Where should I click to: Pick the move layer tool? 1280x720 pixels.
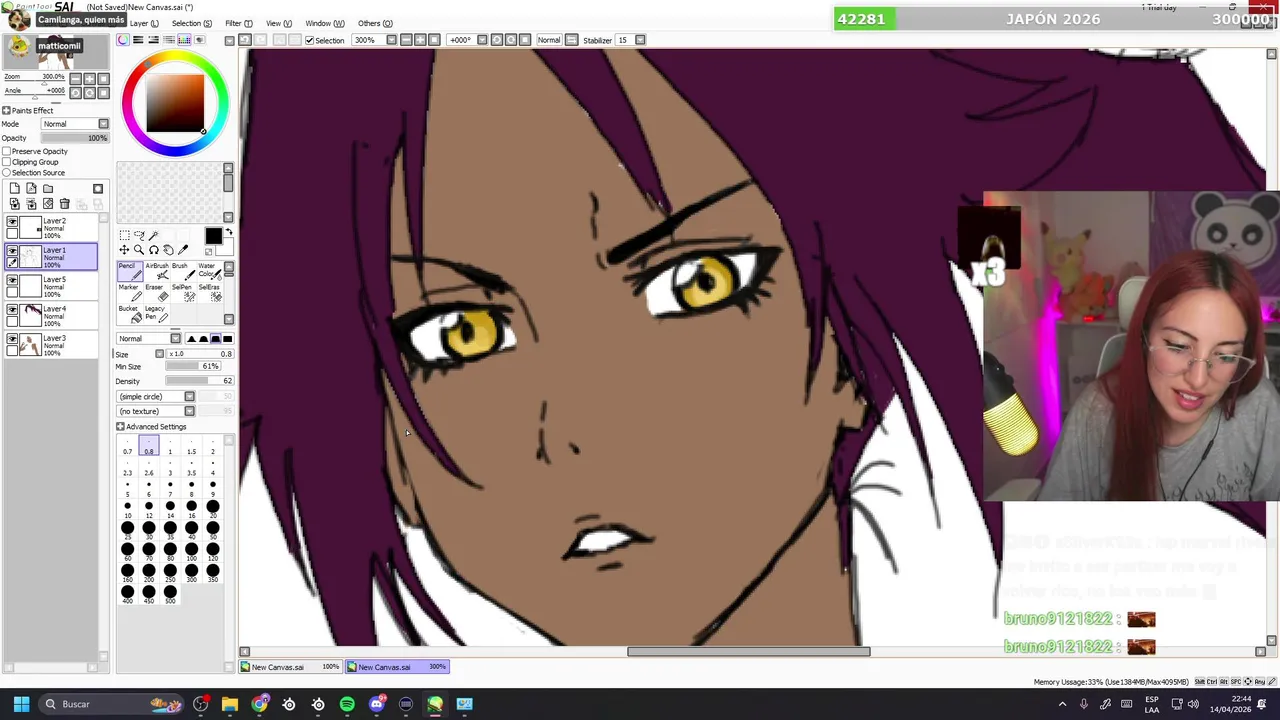click(124, 250)
